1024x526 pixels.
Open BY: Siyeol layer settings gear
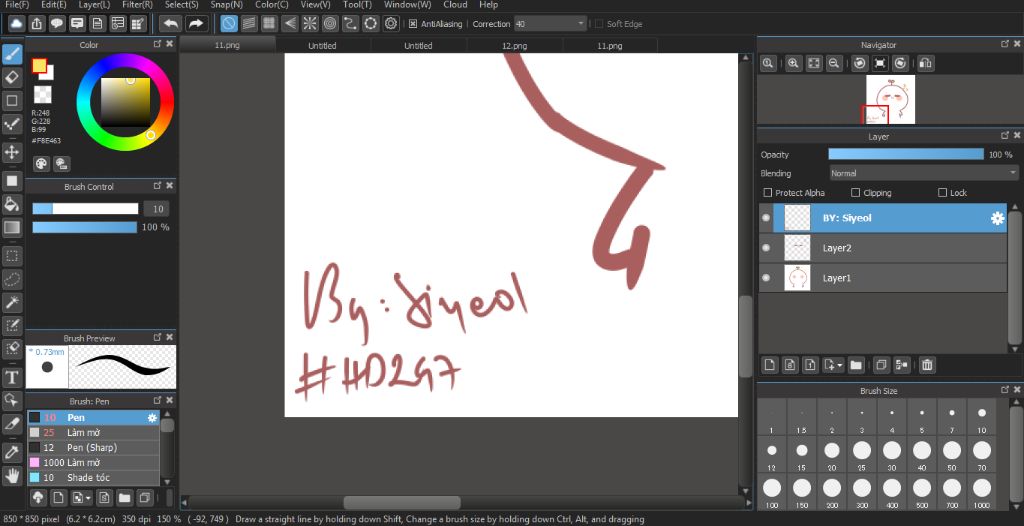(x=997, y=218)
